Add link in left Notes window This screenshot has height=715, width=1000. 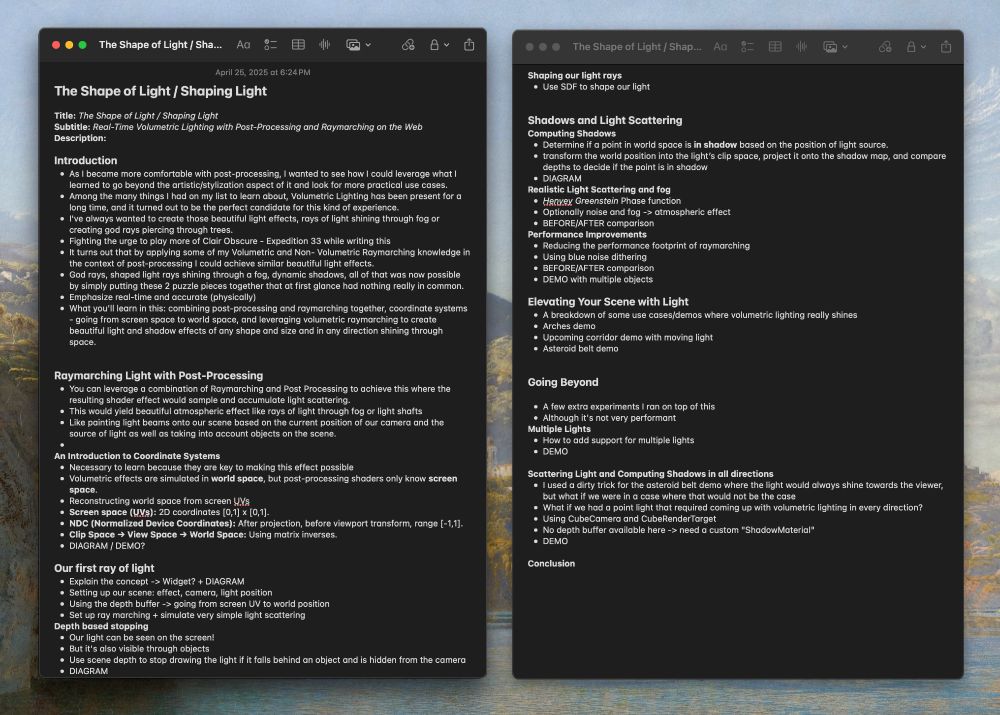click(408, 45)
